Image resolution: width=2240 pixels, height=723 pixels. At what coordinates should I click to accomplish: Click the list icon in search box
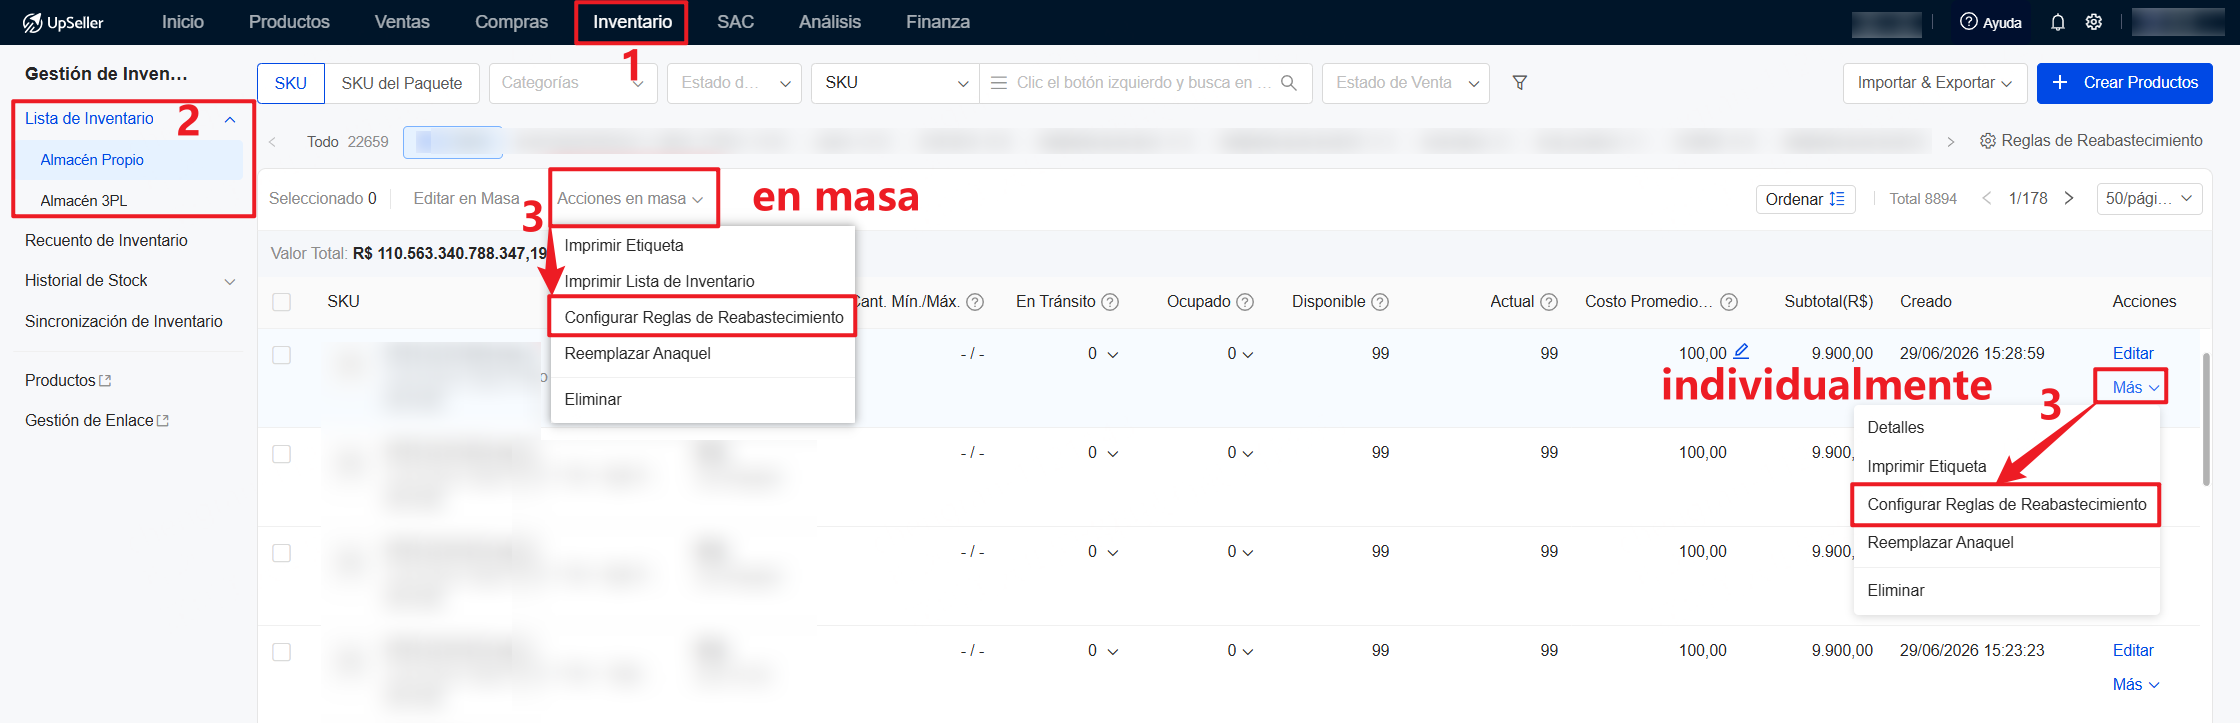[x=998, y=83]
